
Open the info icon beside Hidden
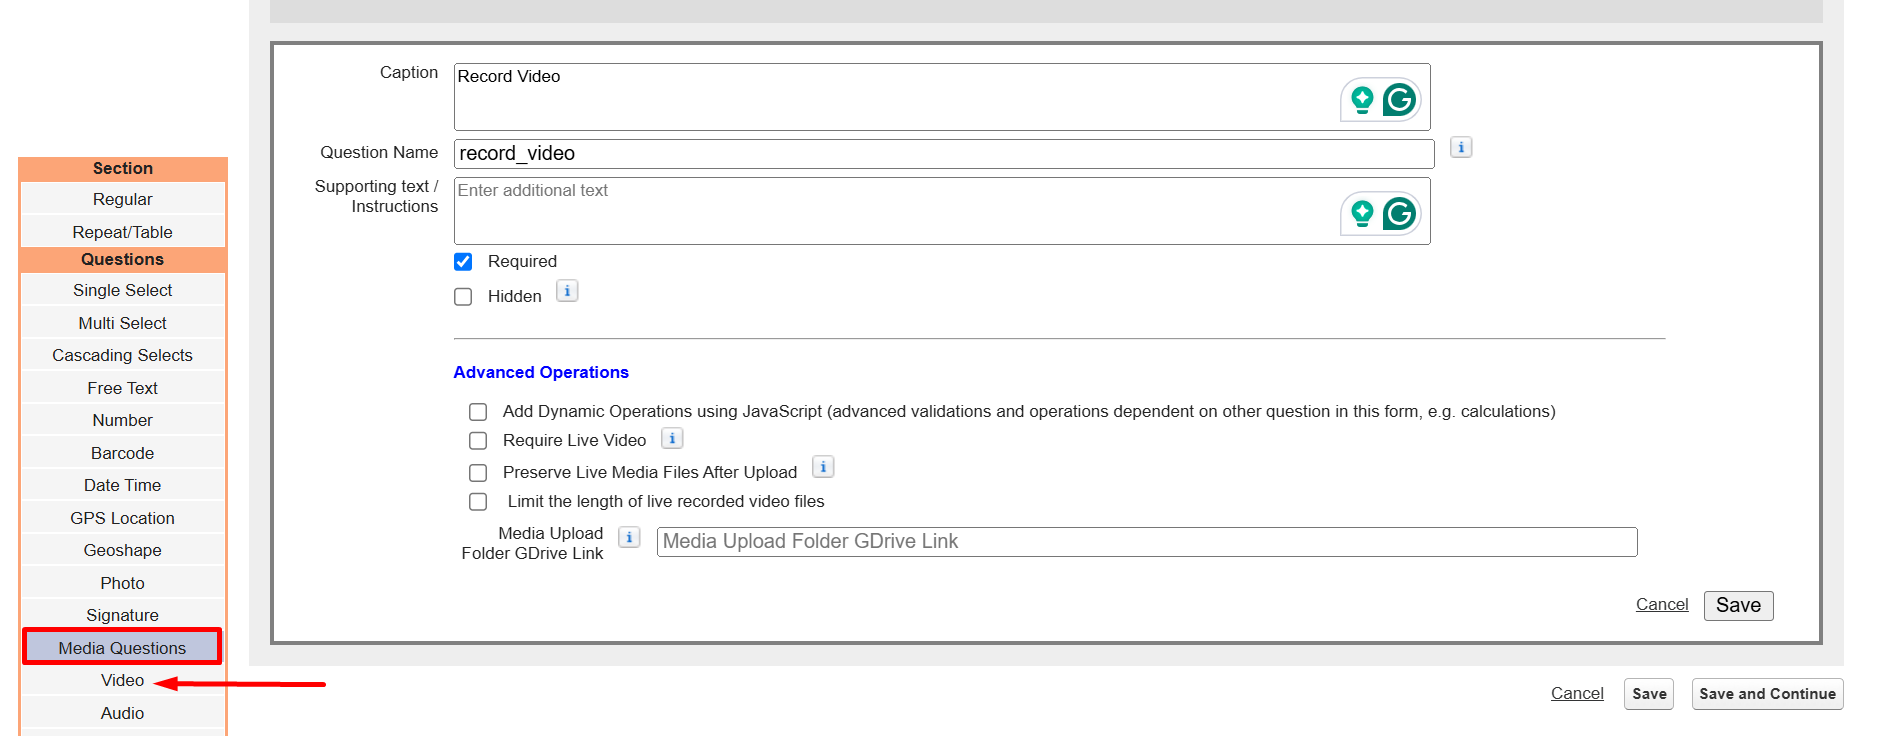click(567, 291)
